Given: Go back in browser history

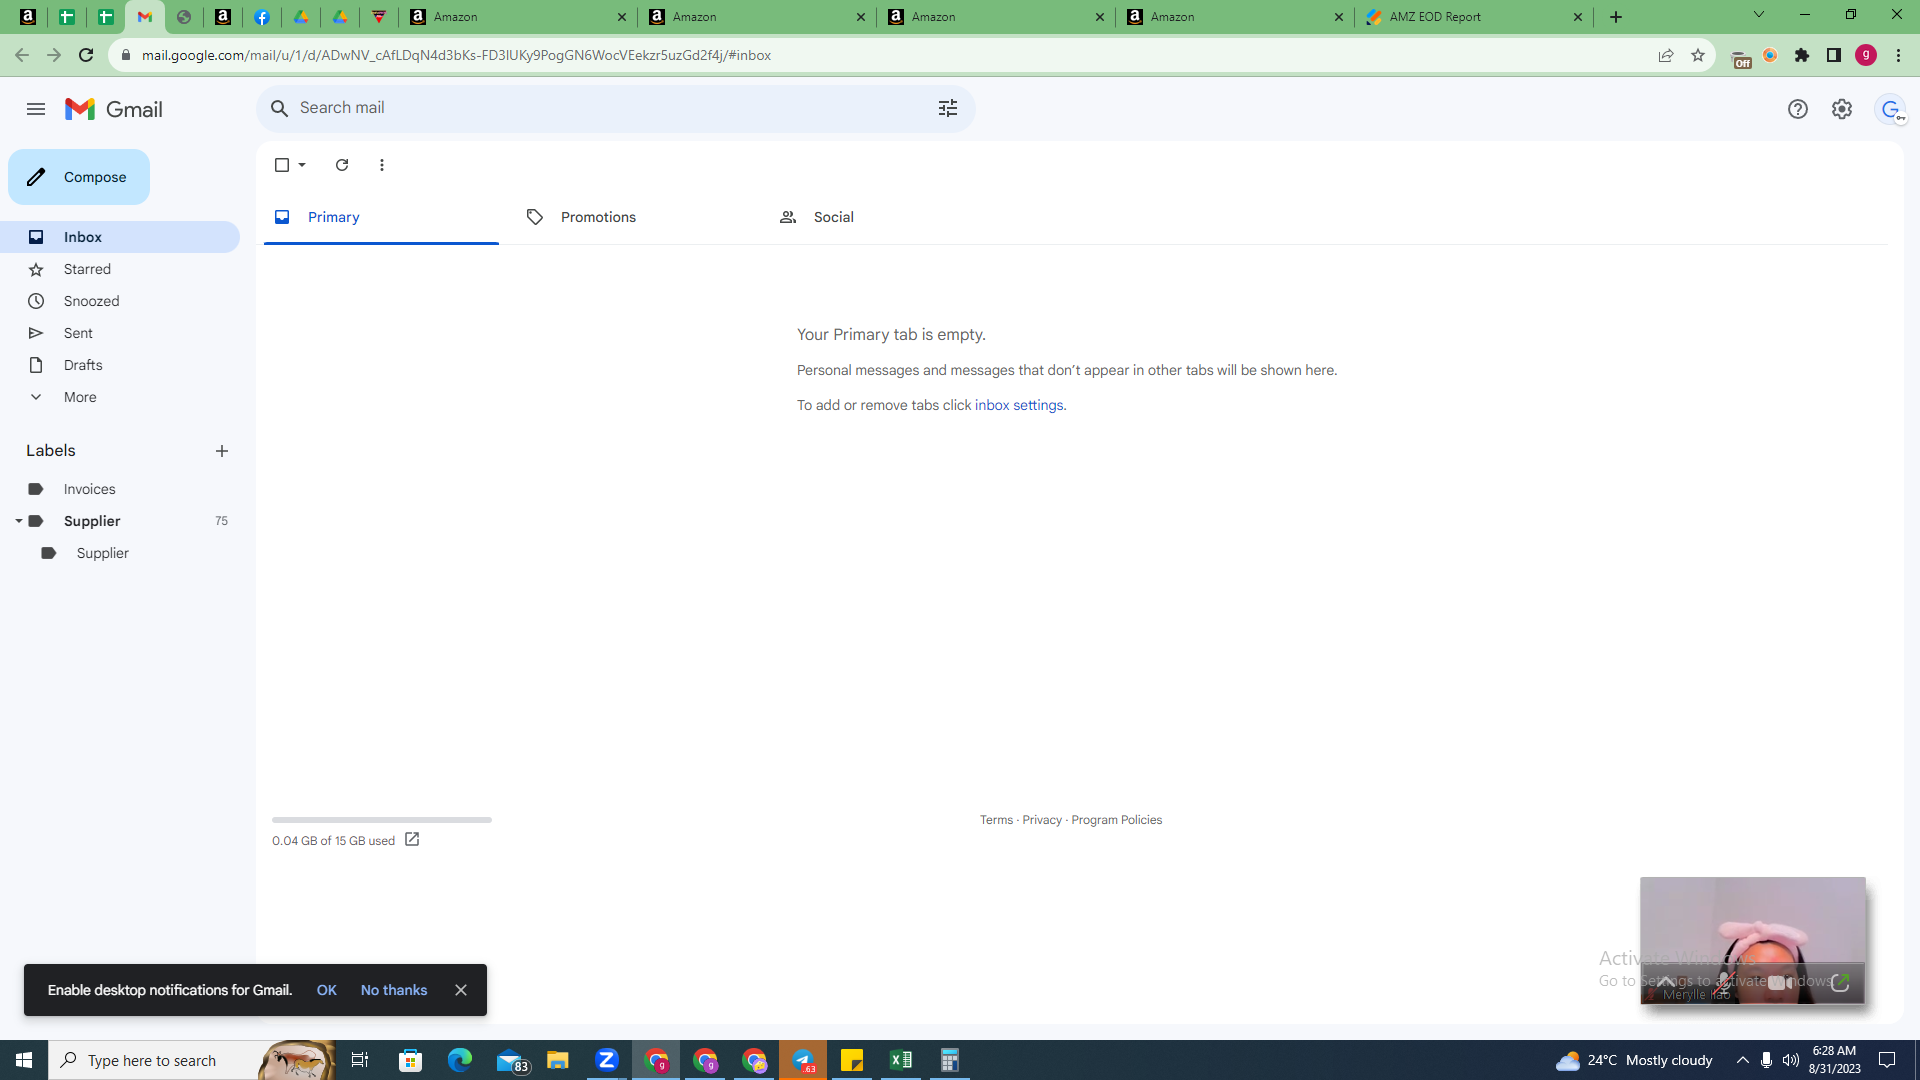Looking at the screenshot, I should click(x=22, y=55).
